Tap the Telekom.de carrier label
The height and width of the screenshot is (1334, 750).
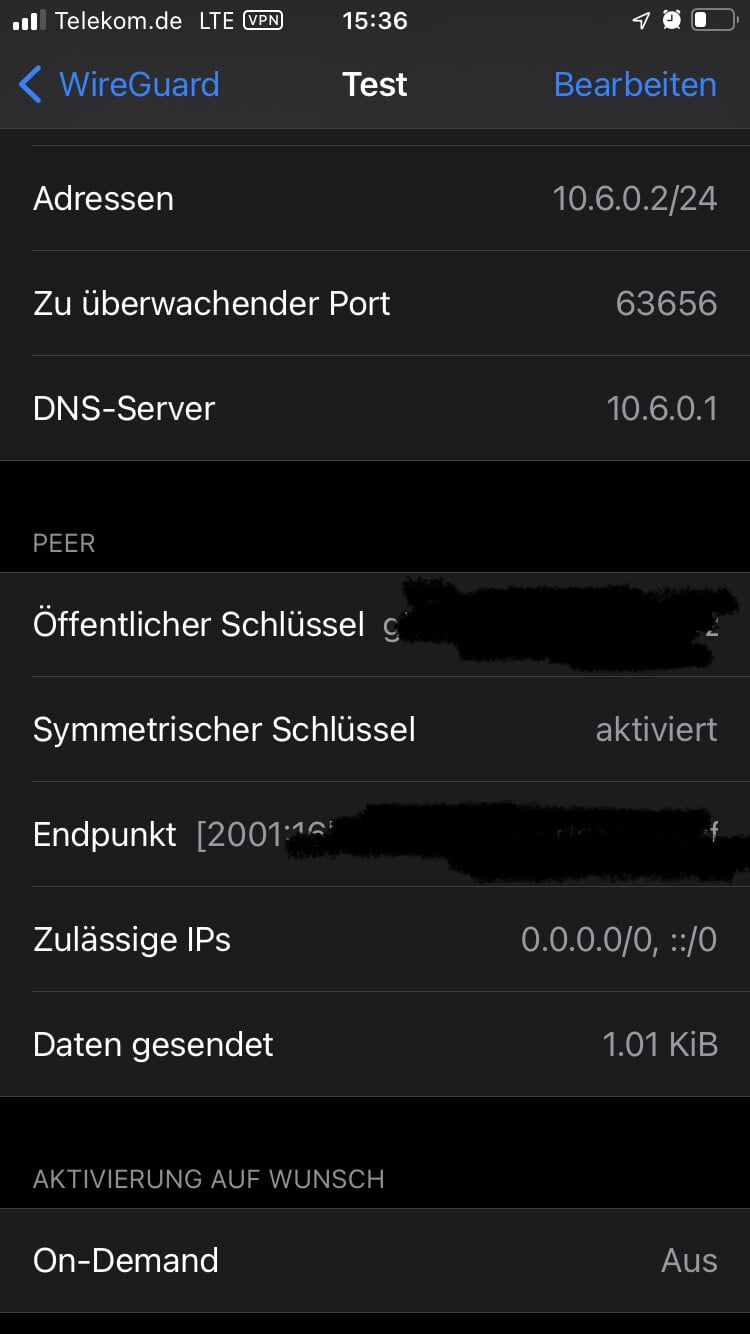coord(118,20)
